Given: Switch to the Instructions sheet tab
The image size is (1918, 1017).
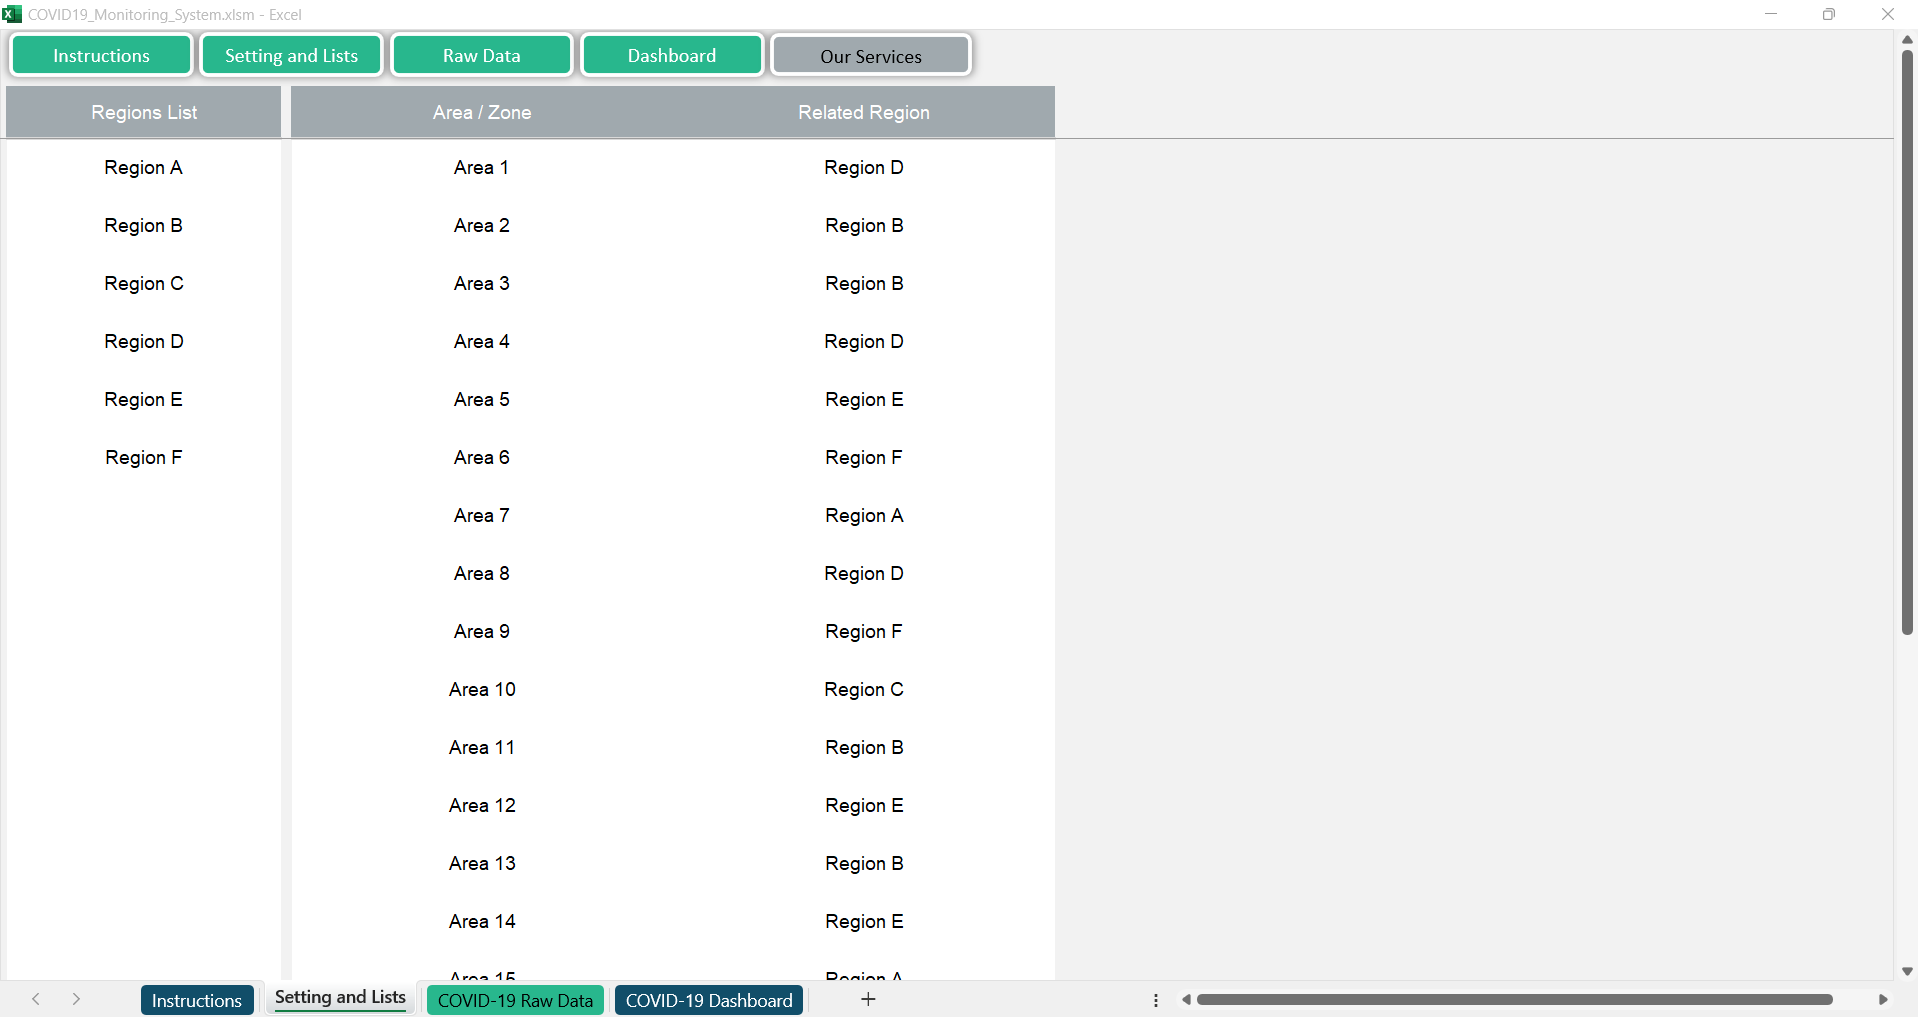Looking at the screenshot, I should click(197, 1000).
